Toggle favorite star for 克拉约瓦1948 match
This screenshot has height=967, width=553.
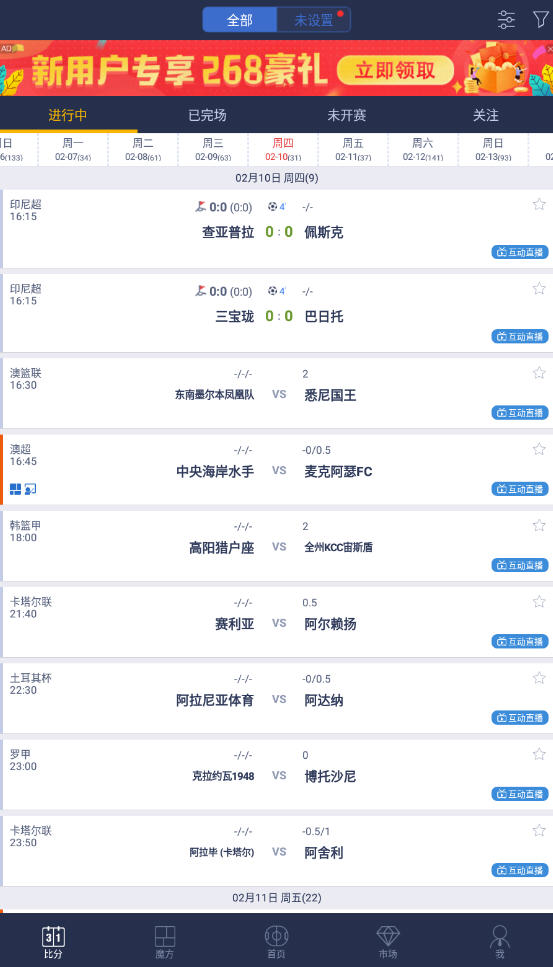click(x=539, y=754)
